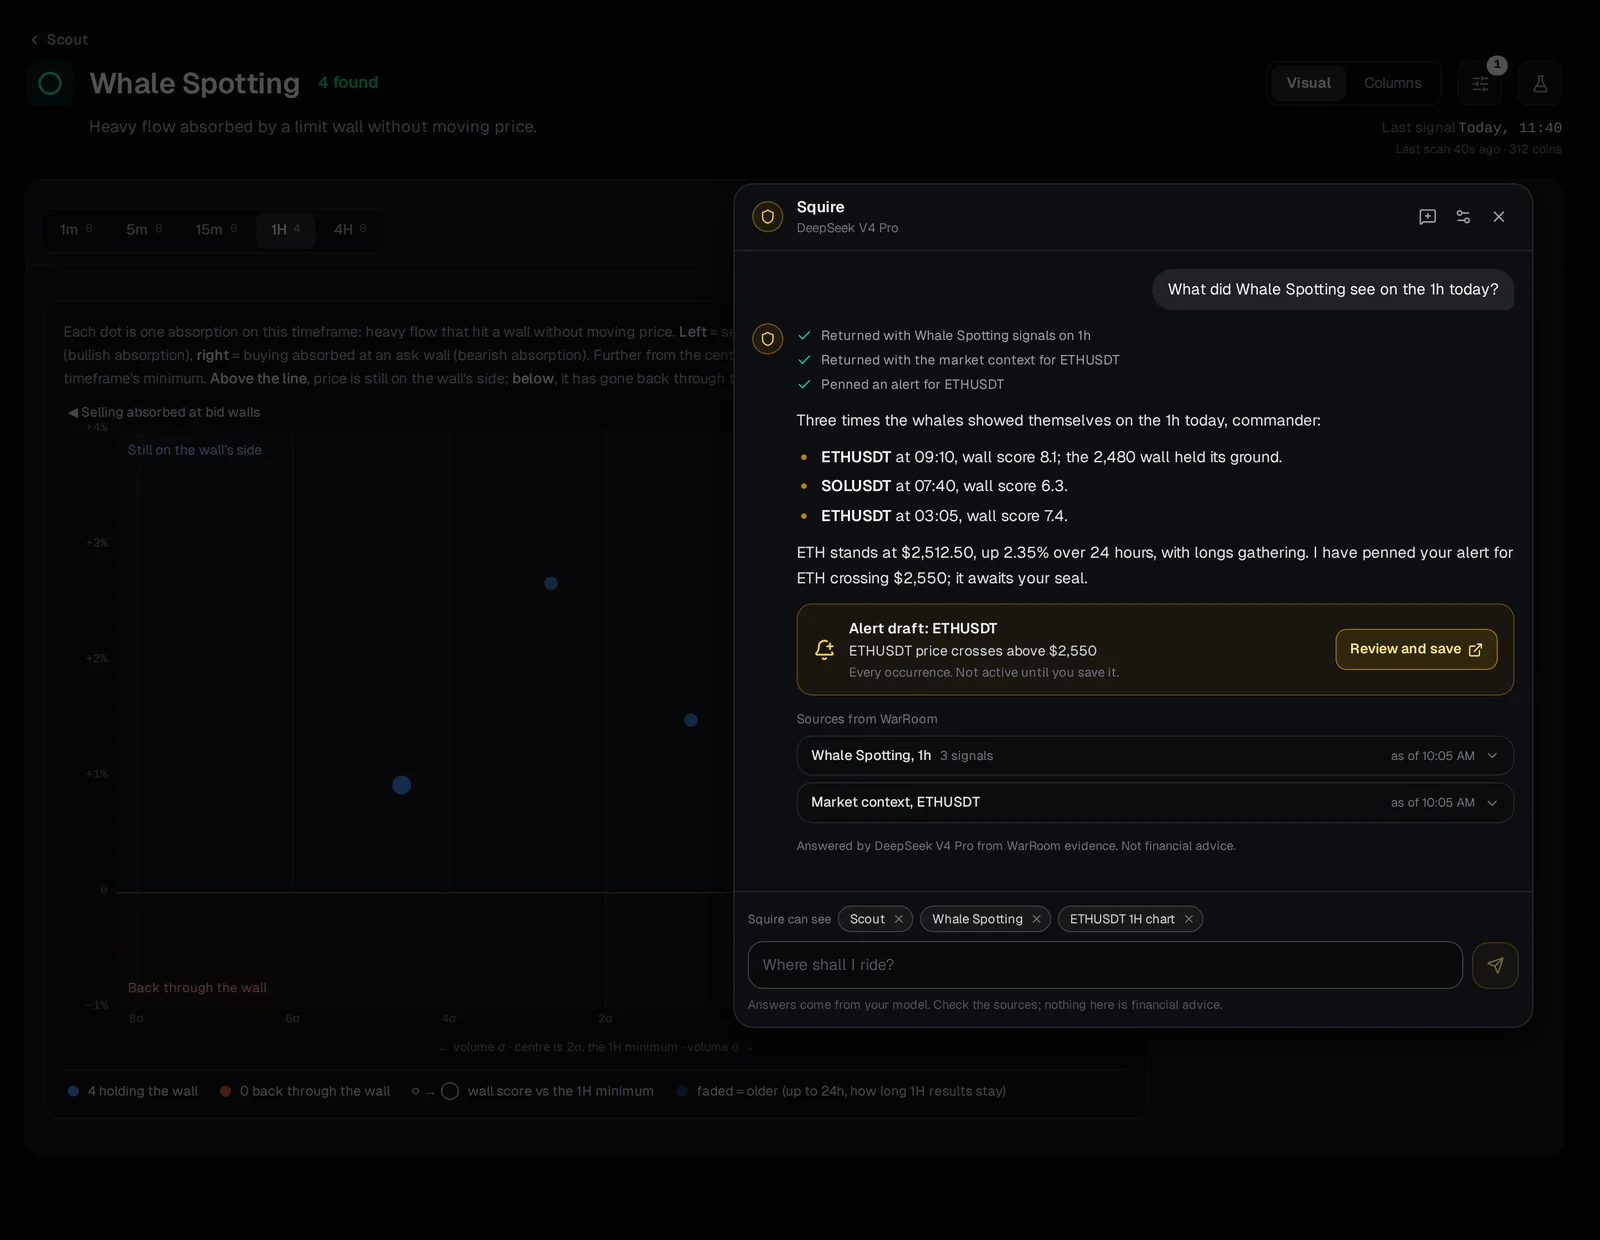Open the filters sliders icon with badge
Image resolution: width=1600 pixels, height=1240 pixels.
(1480, 84)
